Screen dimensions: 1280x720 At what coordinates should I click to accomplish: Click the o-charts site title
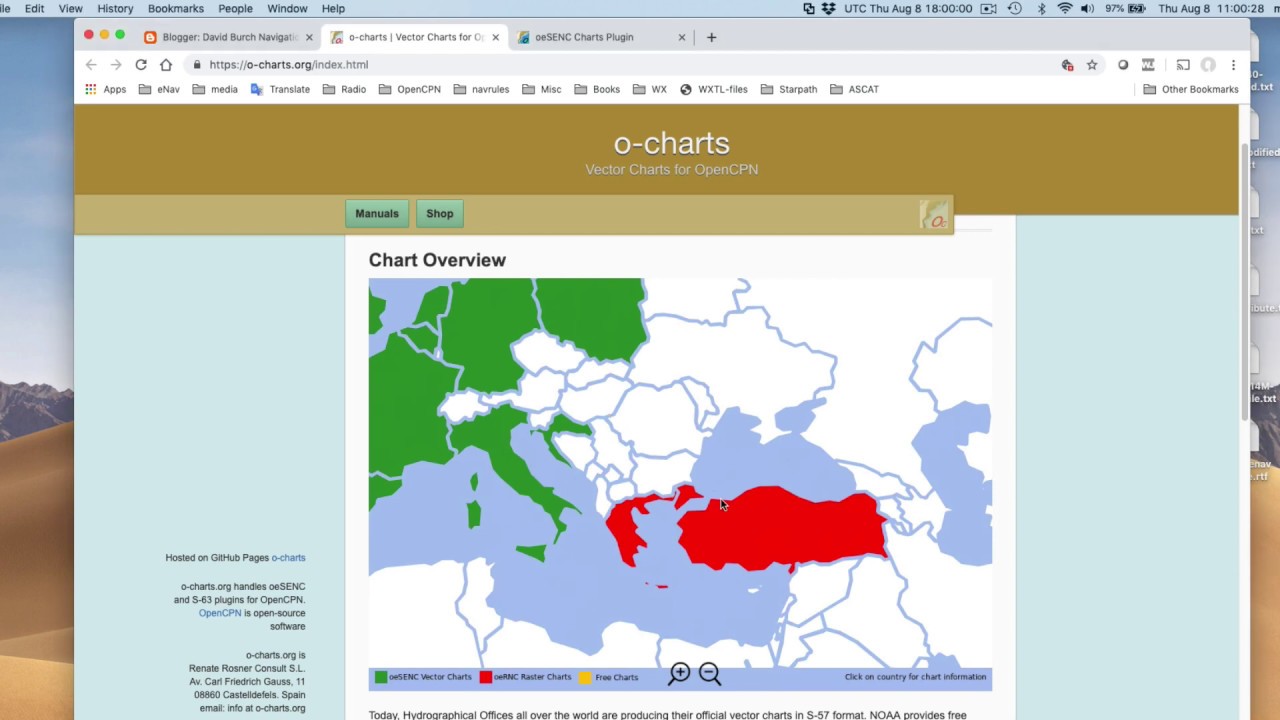point(671,143)
